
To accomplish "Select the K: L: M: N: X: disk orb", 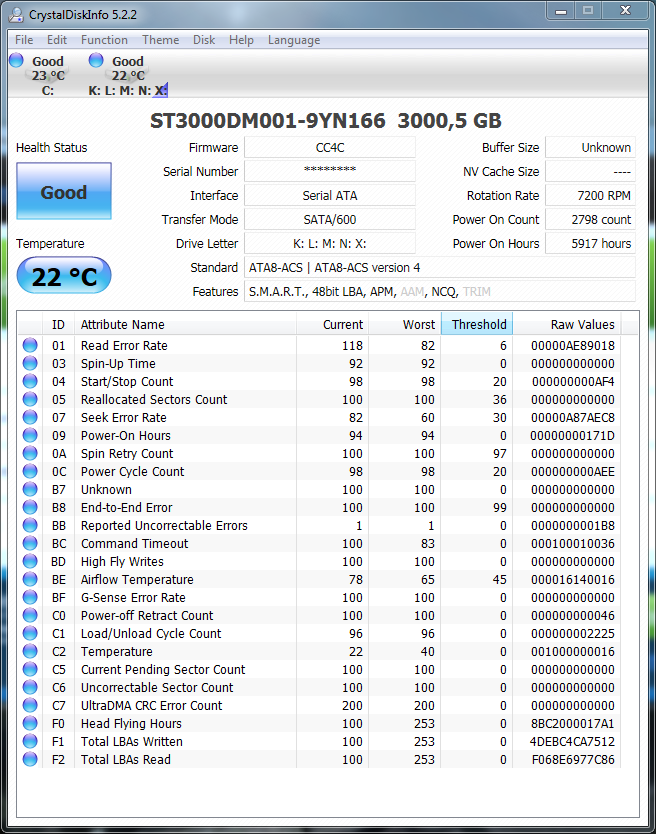I will (96, 60).
